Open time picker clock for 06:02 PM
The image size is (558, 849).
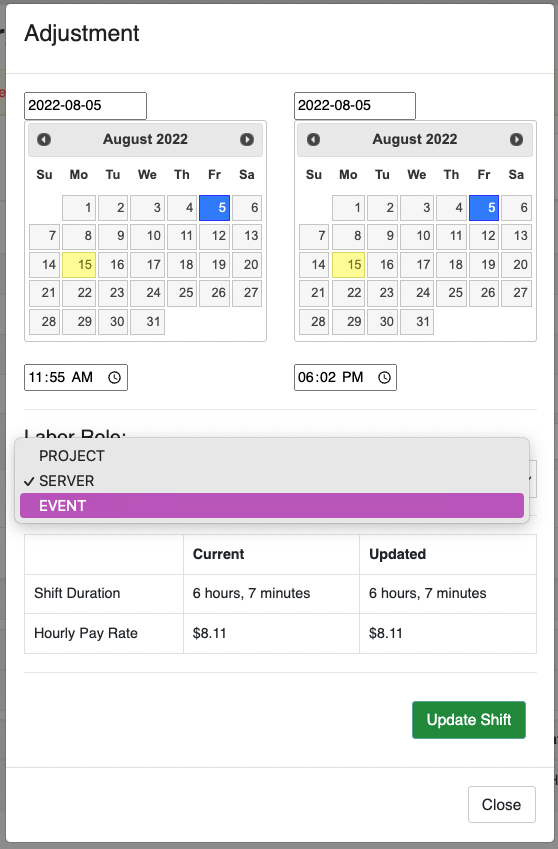384,377
